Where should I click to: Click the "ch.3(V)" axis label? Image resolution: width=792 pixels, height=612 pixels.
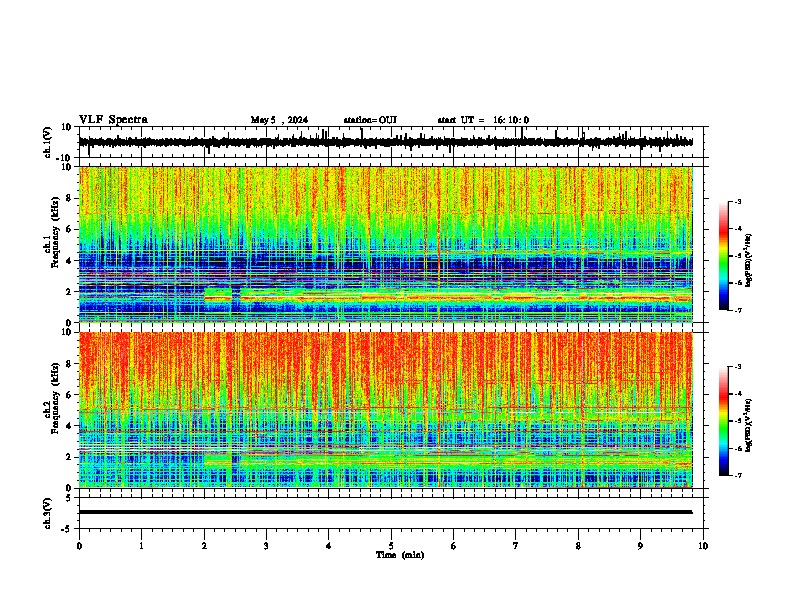click(48, 513)
